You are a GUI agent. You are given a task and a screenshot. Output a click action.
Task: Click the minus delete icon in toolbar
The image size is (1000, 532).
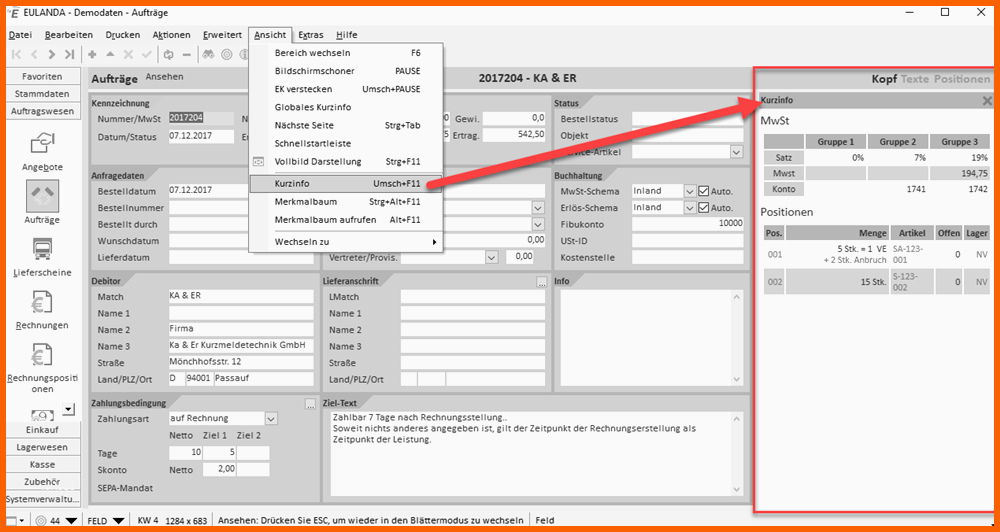[x=186, y=55]
